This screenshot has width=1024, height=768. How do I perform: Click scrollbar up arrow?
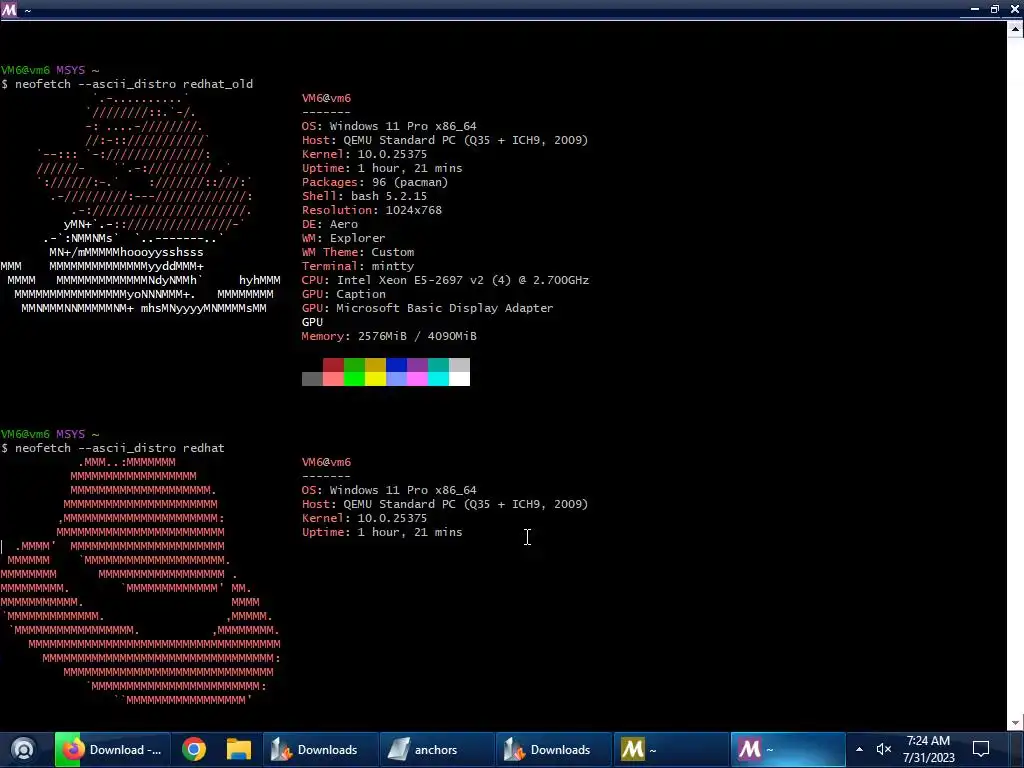click(1015, 29)
